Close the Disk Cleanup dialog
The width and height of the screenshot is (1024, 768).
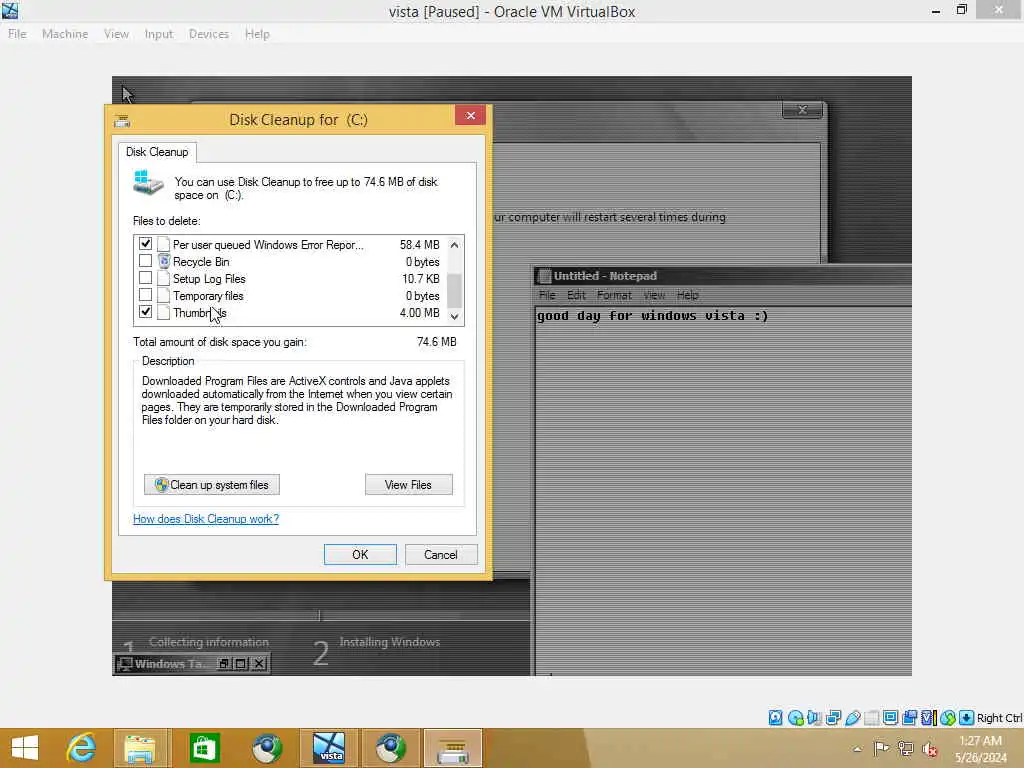(x=470, y=116)
